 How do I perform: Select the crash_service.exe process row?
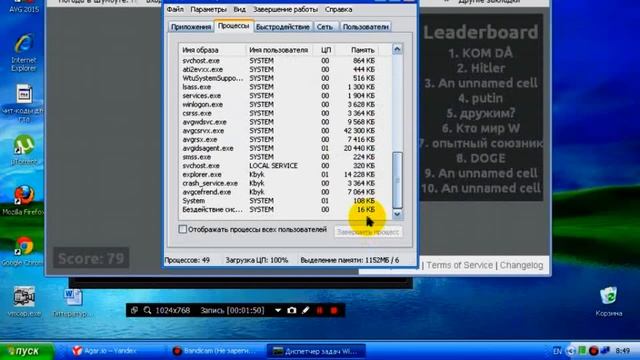[278, 183]
